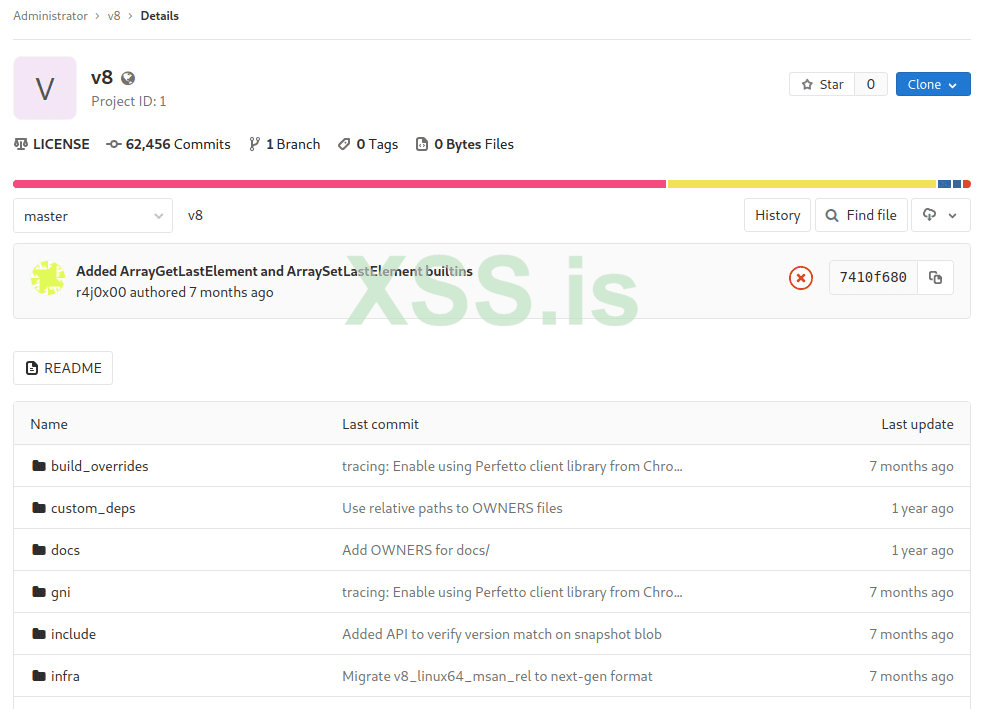Open the 0 Bytes Files link
982x709 pixels.
(465, 145)
